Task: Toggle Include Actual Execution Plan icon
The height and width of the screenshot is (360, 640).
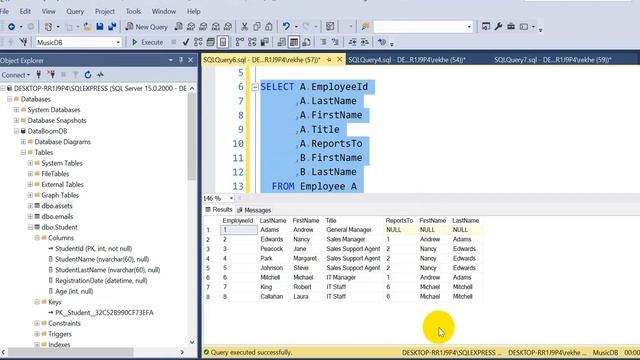Action: [x=240, y=42]
